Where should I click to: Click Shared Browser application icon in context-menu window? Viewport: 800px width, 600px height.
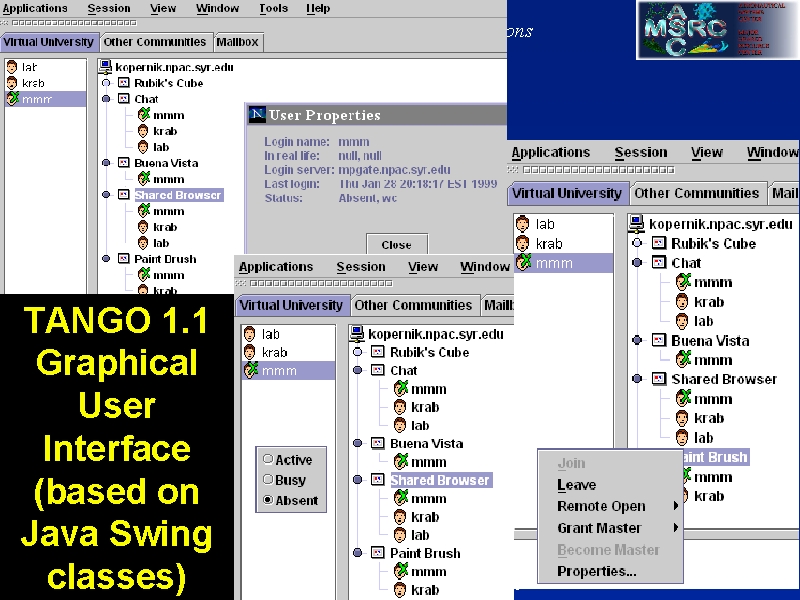659,379
